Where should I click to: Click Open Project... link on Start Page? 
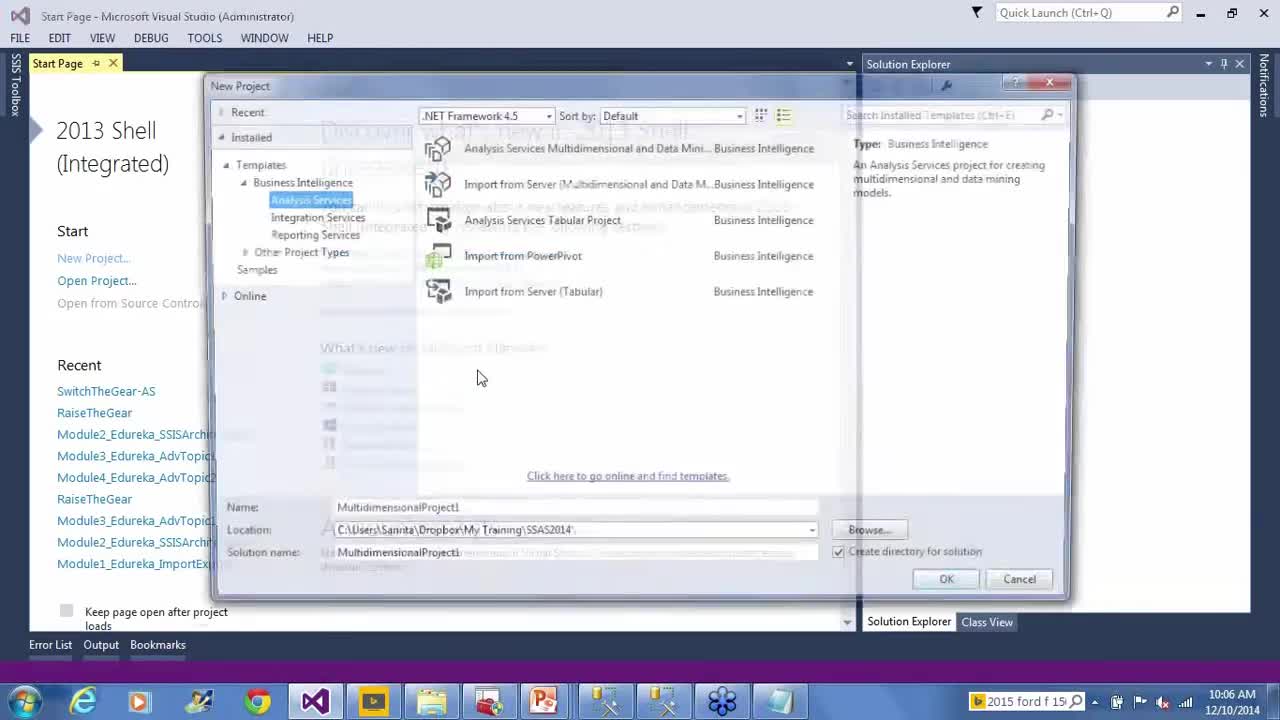tap(96, 281)
